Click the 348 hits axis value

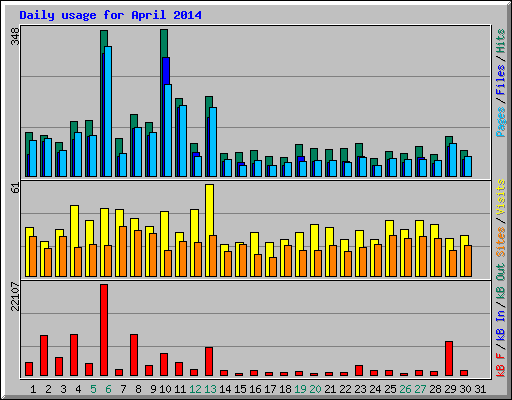16,36
